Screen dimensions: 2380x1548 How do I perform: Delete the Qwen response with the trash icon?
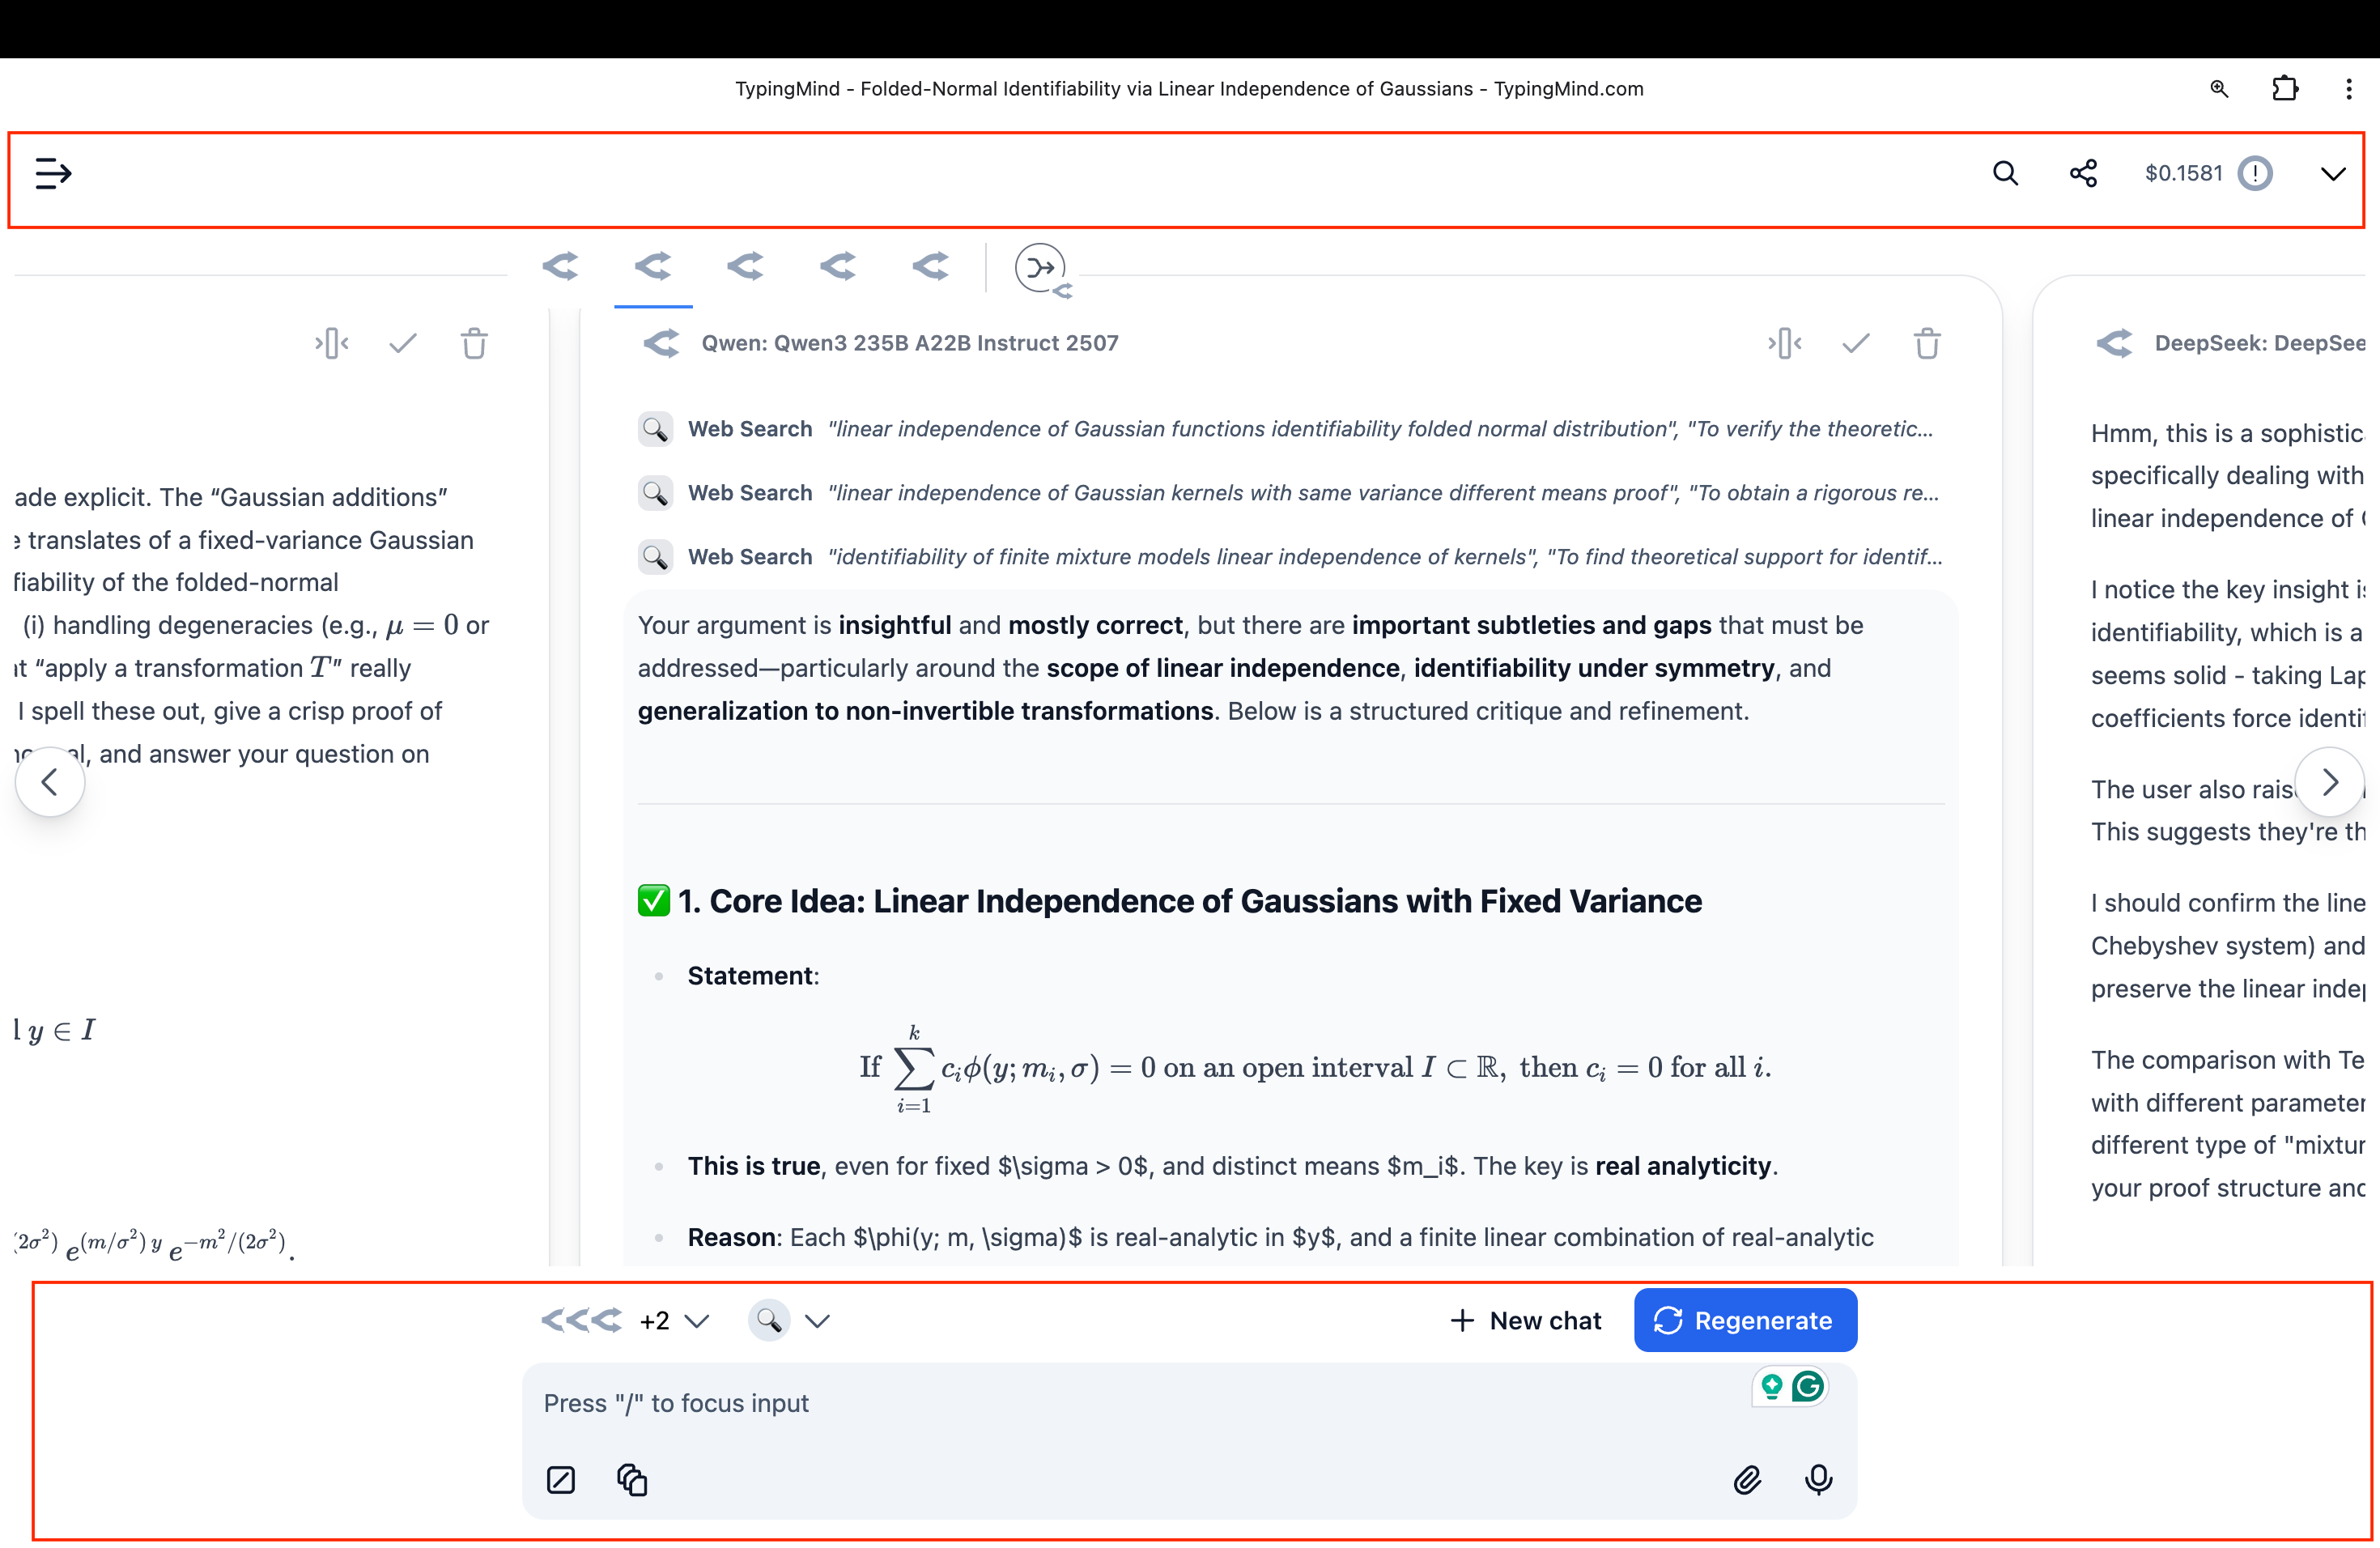pyautogui.click(x=1927, y=344)
